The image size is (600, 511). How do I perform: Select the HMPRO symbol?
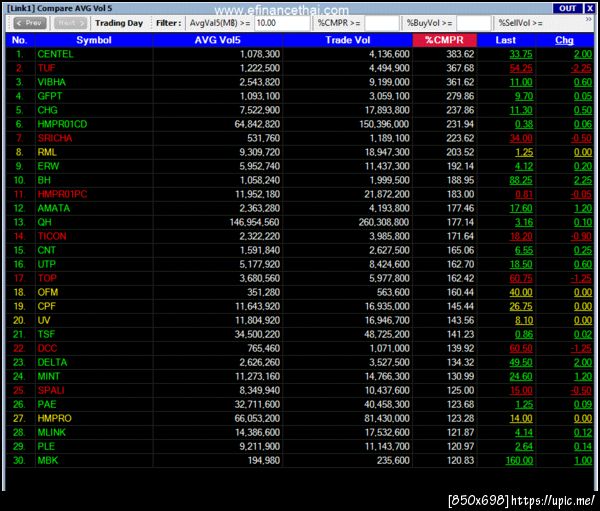(x=54, y=418)
